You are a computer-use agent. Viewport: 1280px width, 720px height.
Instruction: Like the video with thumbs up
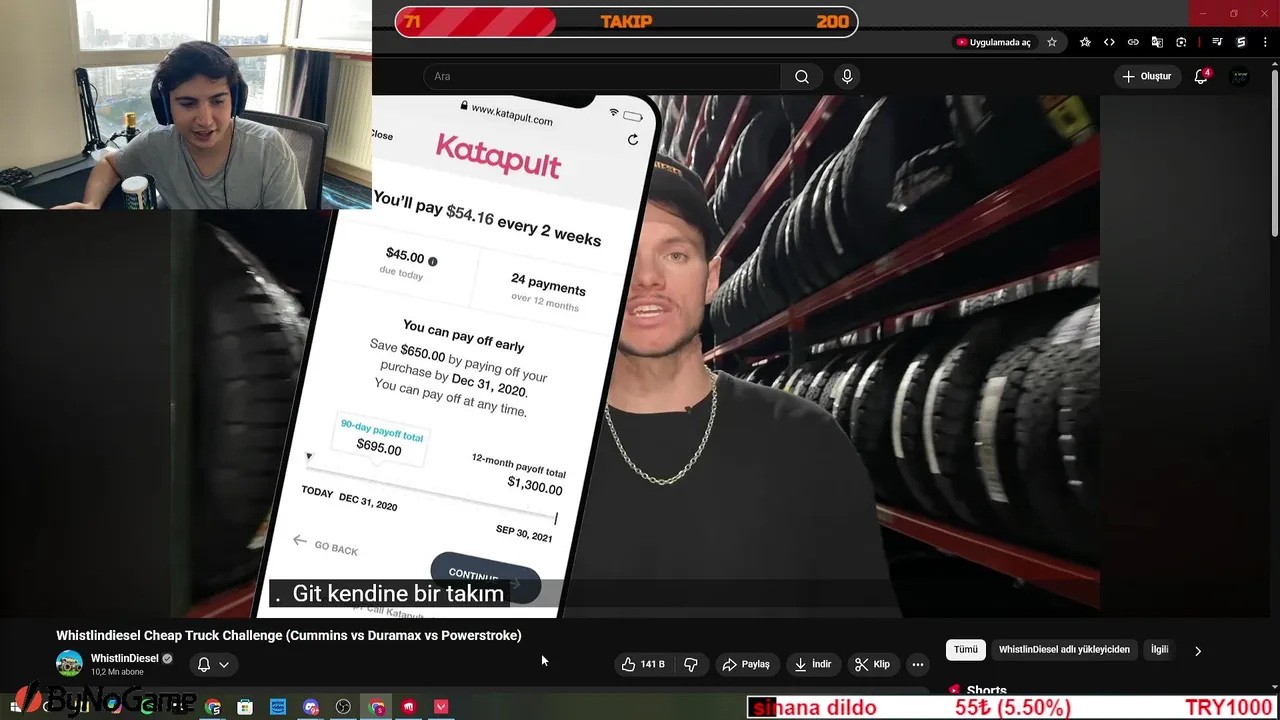coord(643,664)
